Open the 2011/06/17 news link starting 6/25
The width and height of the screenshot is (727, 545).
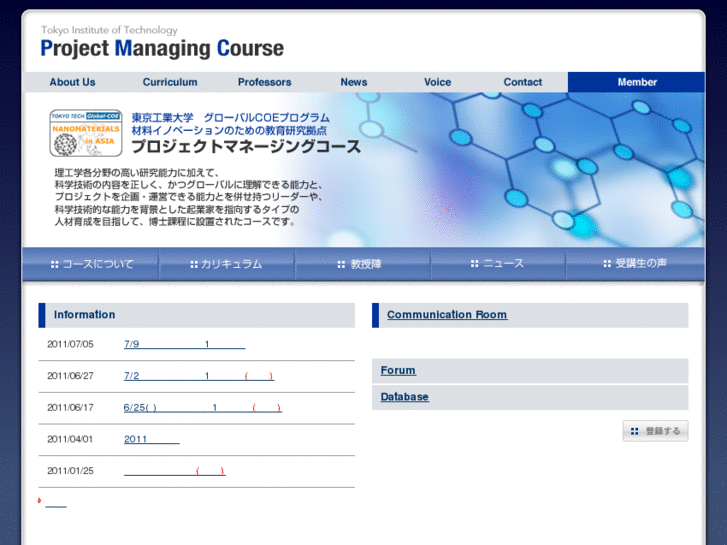point(203,407)
